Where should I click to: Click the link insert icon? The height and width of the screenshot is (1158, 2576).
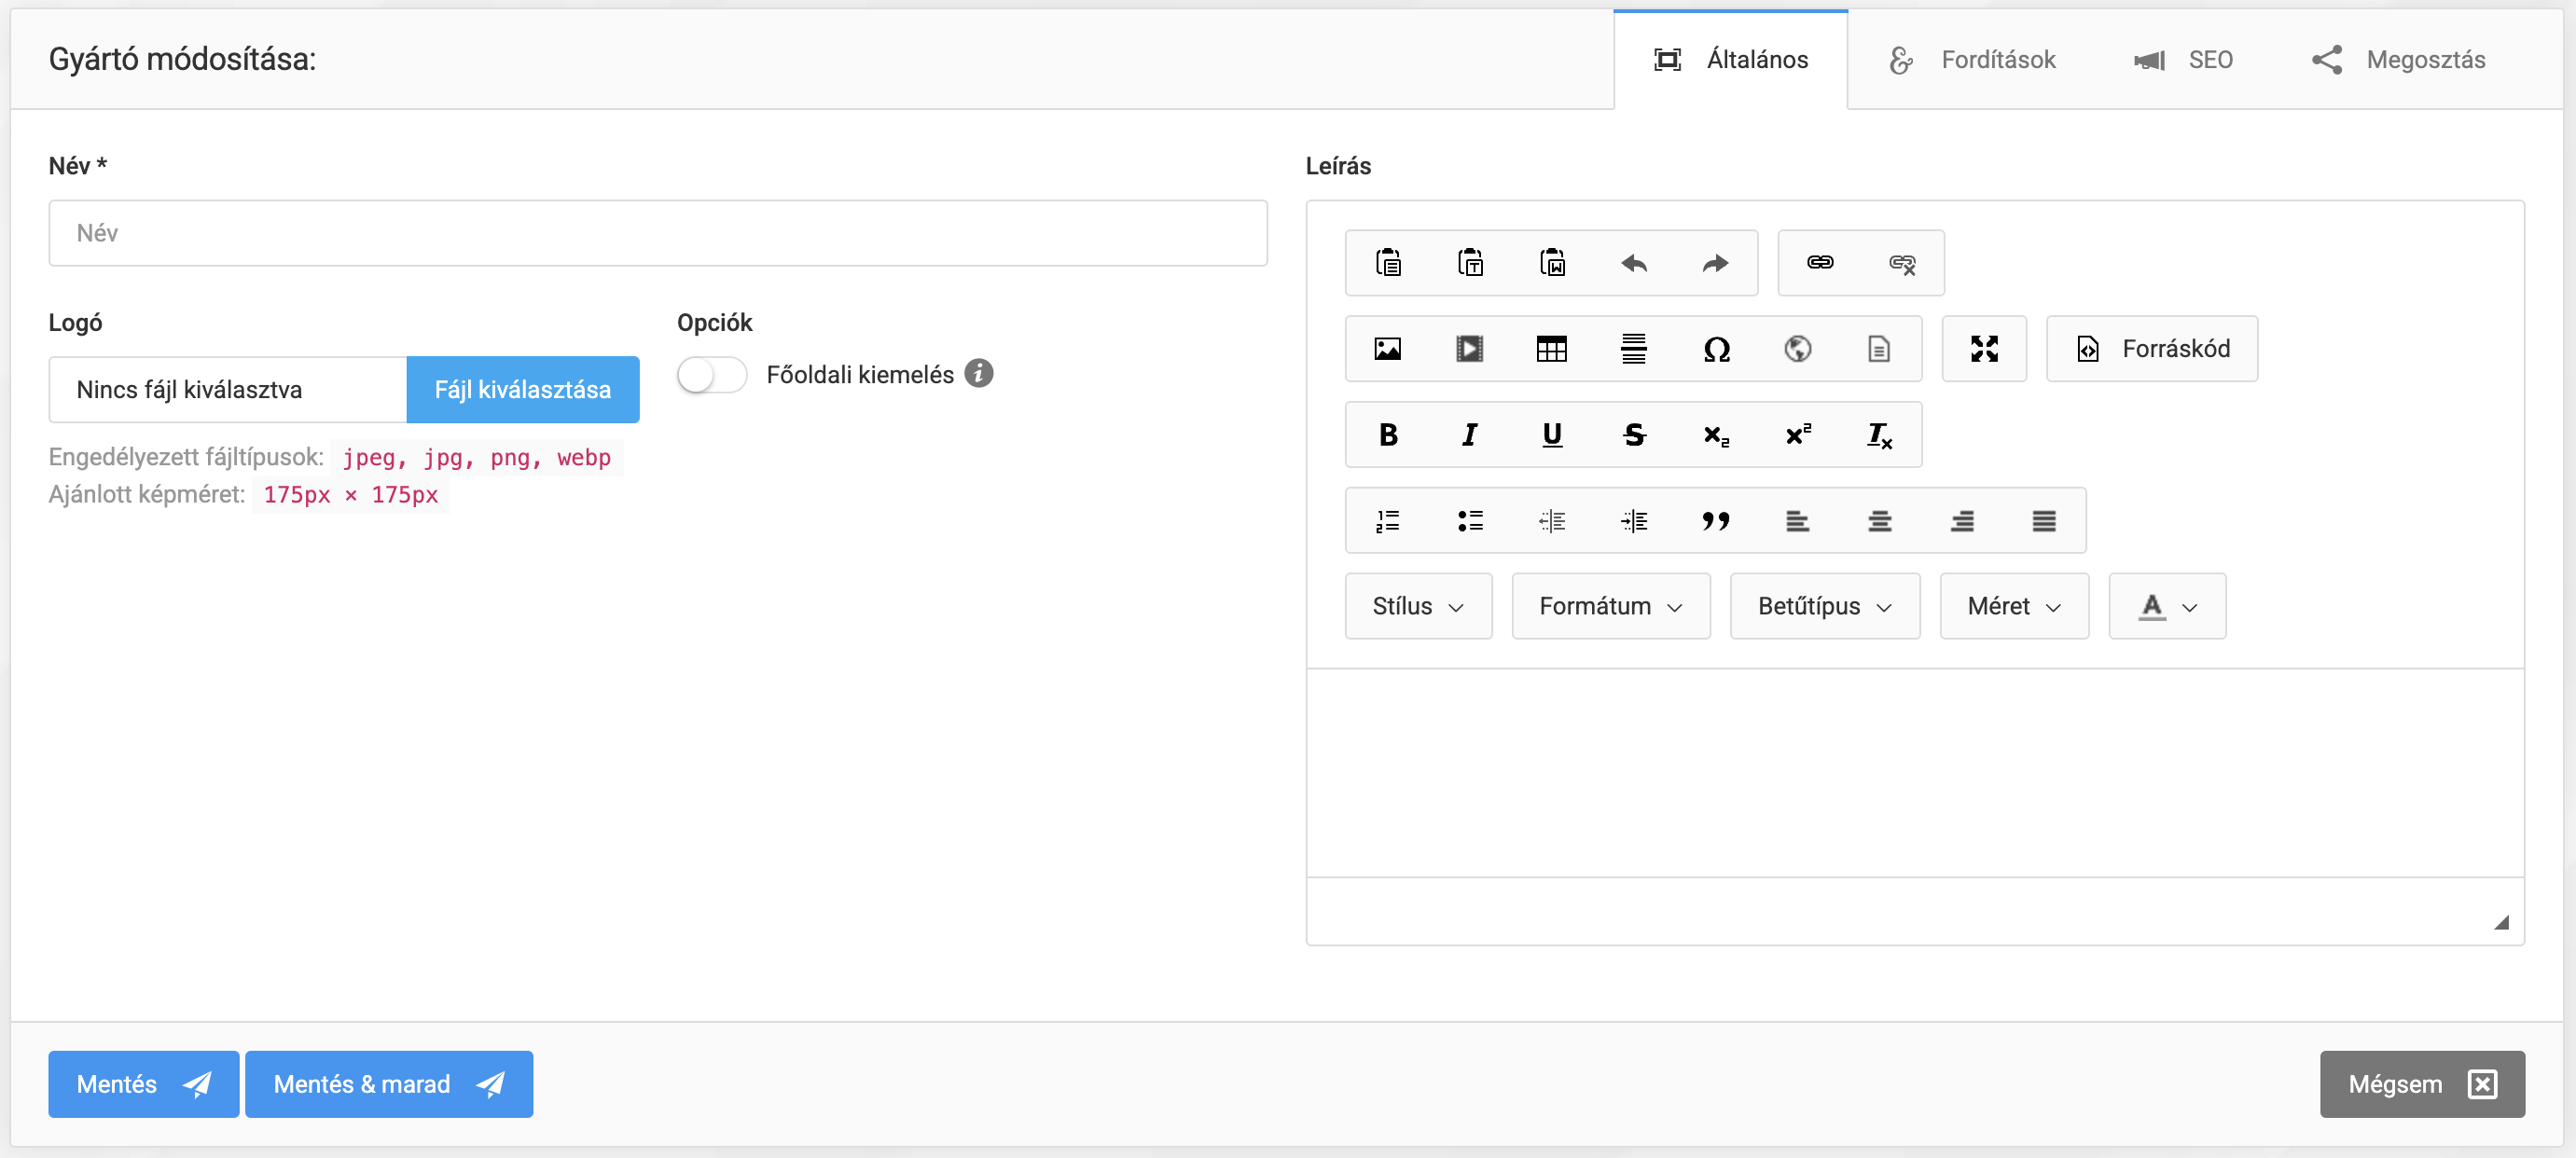tap(1819, 263)
